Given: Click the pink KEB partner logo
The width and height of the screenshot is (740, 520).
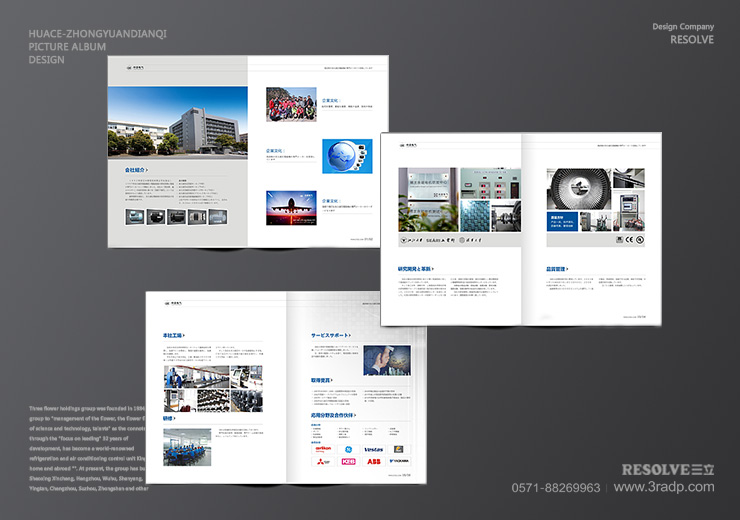Looking at the screenshot, I should point(348,461).
